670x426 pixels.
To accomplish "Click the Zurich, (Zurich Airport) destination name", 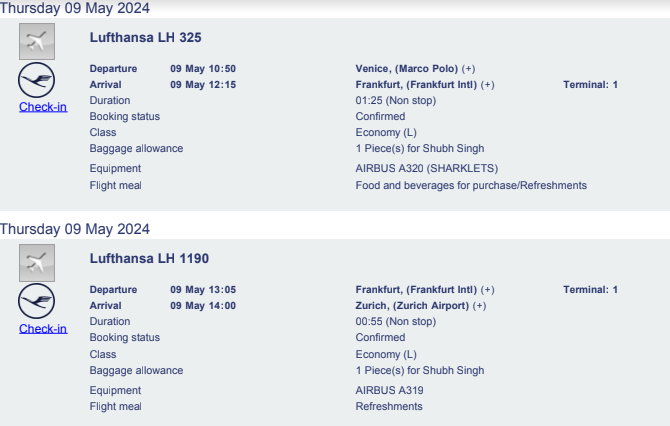I will [412, 306].
